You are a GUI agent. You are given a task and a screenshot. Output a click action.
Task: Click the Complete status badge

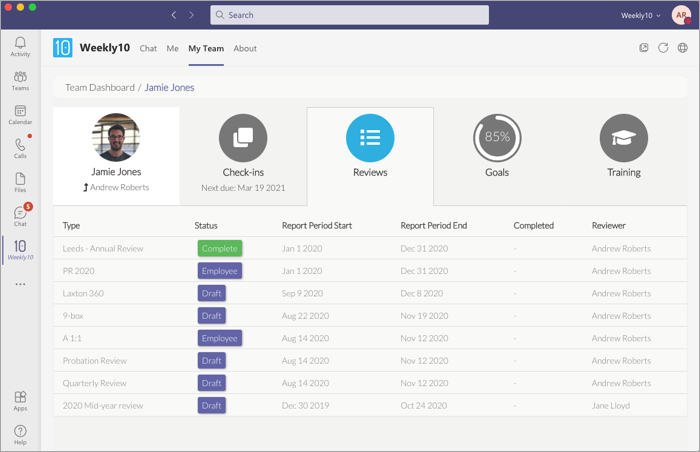pyautogui.click(x=220, y=248)
